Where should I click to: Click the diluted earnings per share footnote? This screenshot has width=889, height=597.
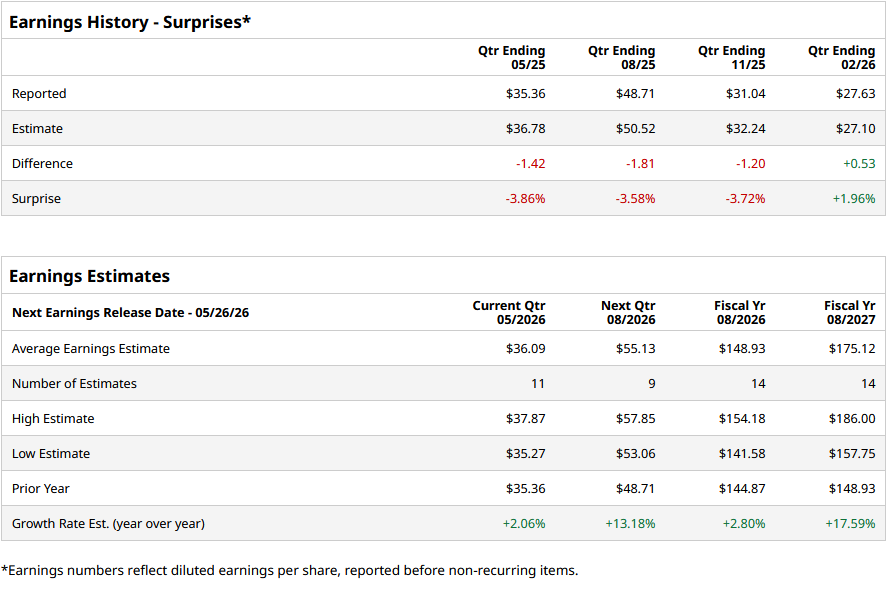[290, 571]
